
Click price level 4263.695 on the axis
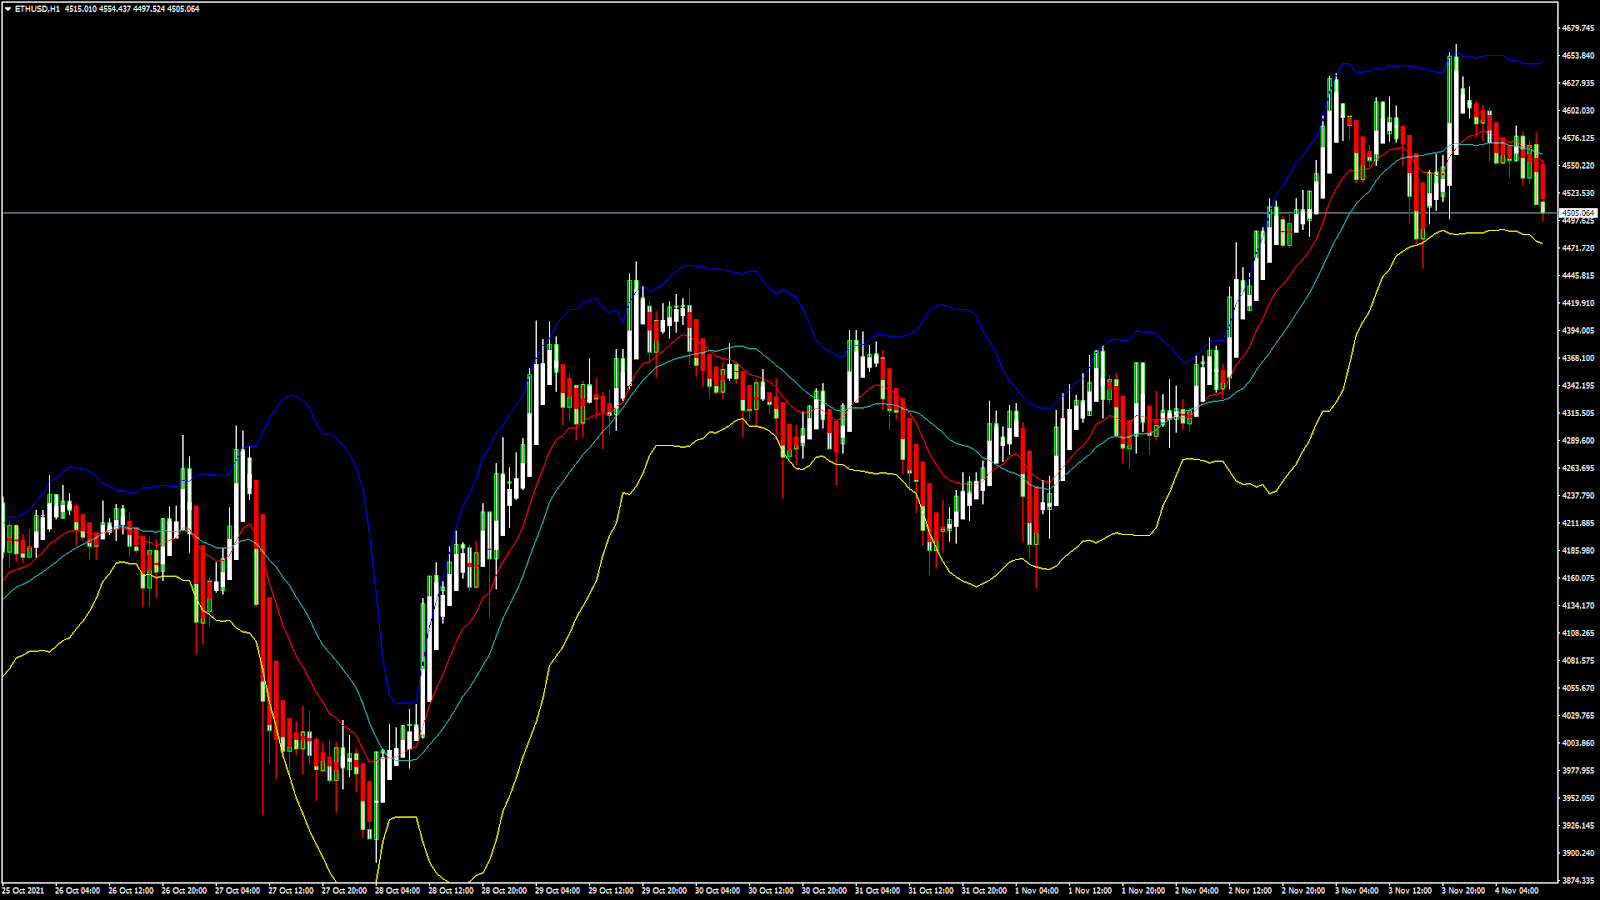click(x=1578, y=468)
